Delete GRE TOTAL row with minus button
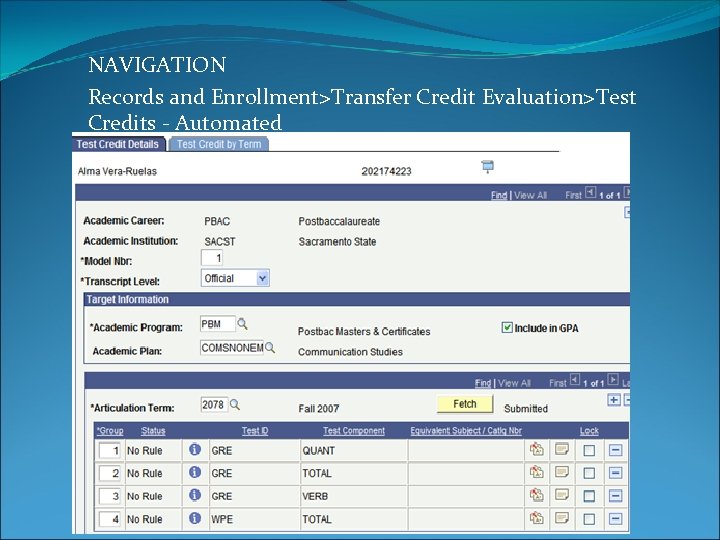The image size is (720, 540). tap(615, 473)
